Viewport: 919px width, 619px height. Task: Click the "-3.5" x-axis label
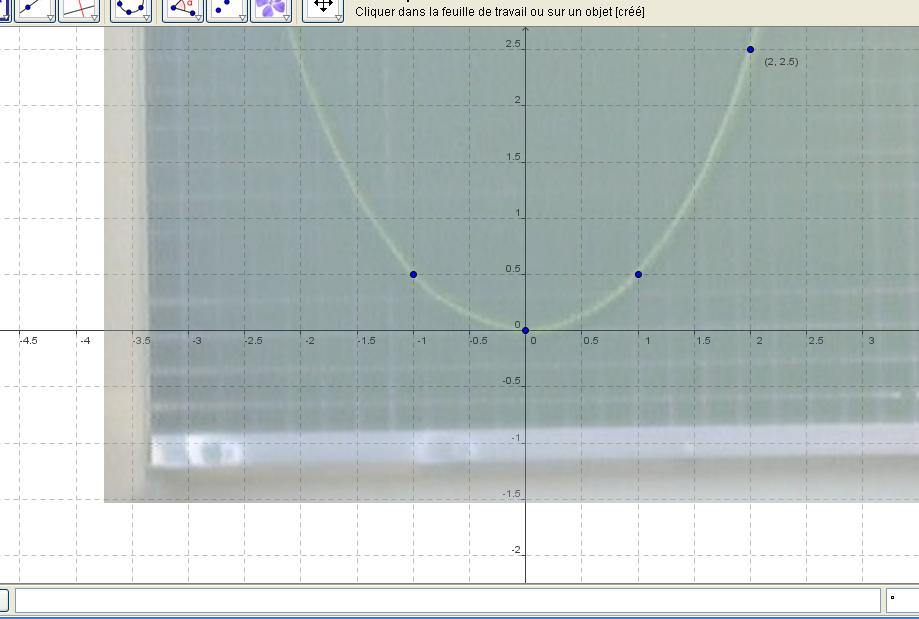pyautogui.click(x=141, y=341)
